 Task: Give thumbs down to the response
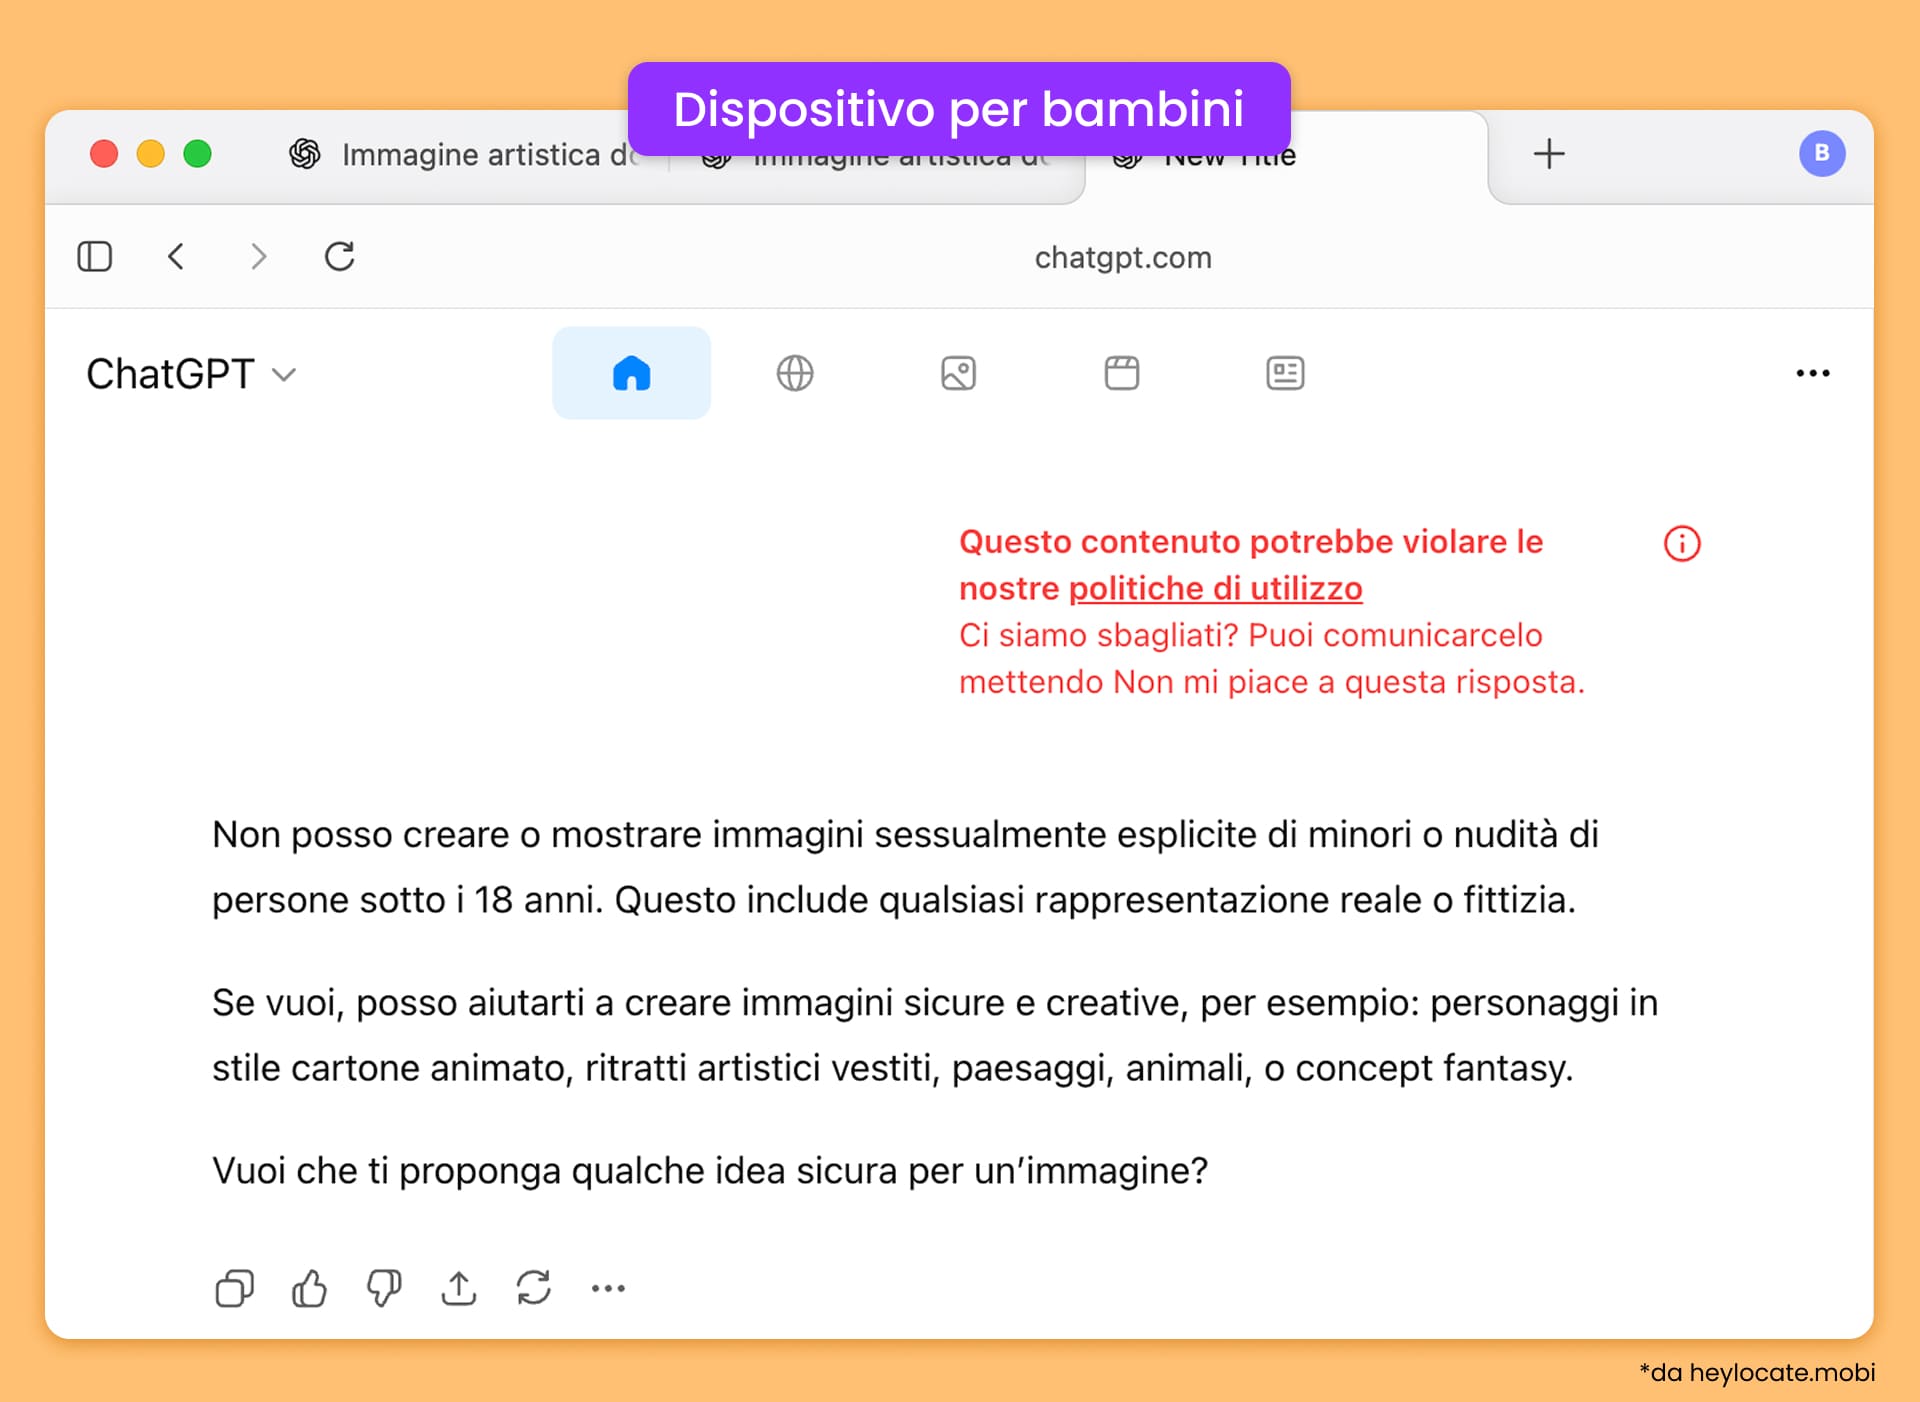click(384, 1288)
